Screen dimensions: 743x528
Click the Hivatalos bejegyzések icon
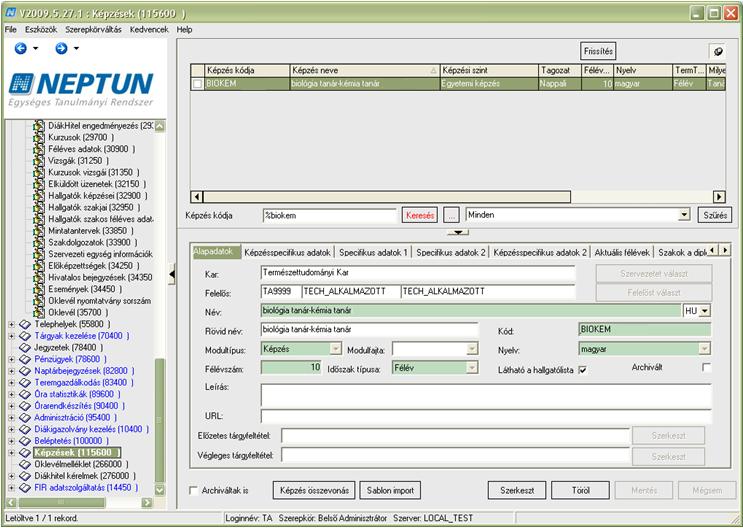pos(39,277)
